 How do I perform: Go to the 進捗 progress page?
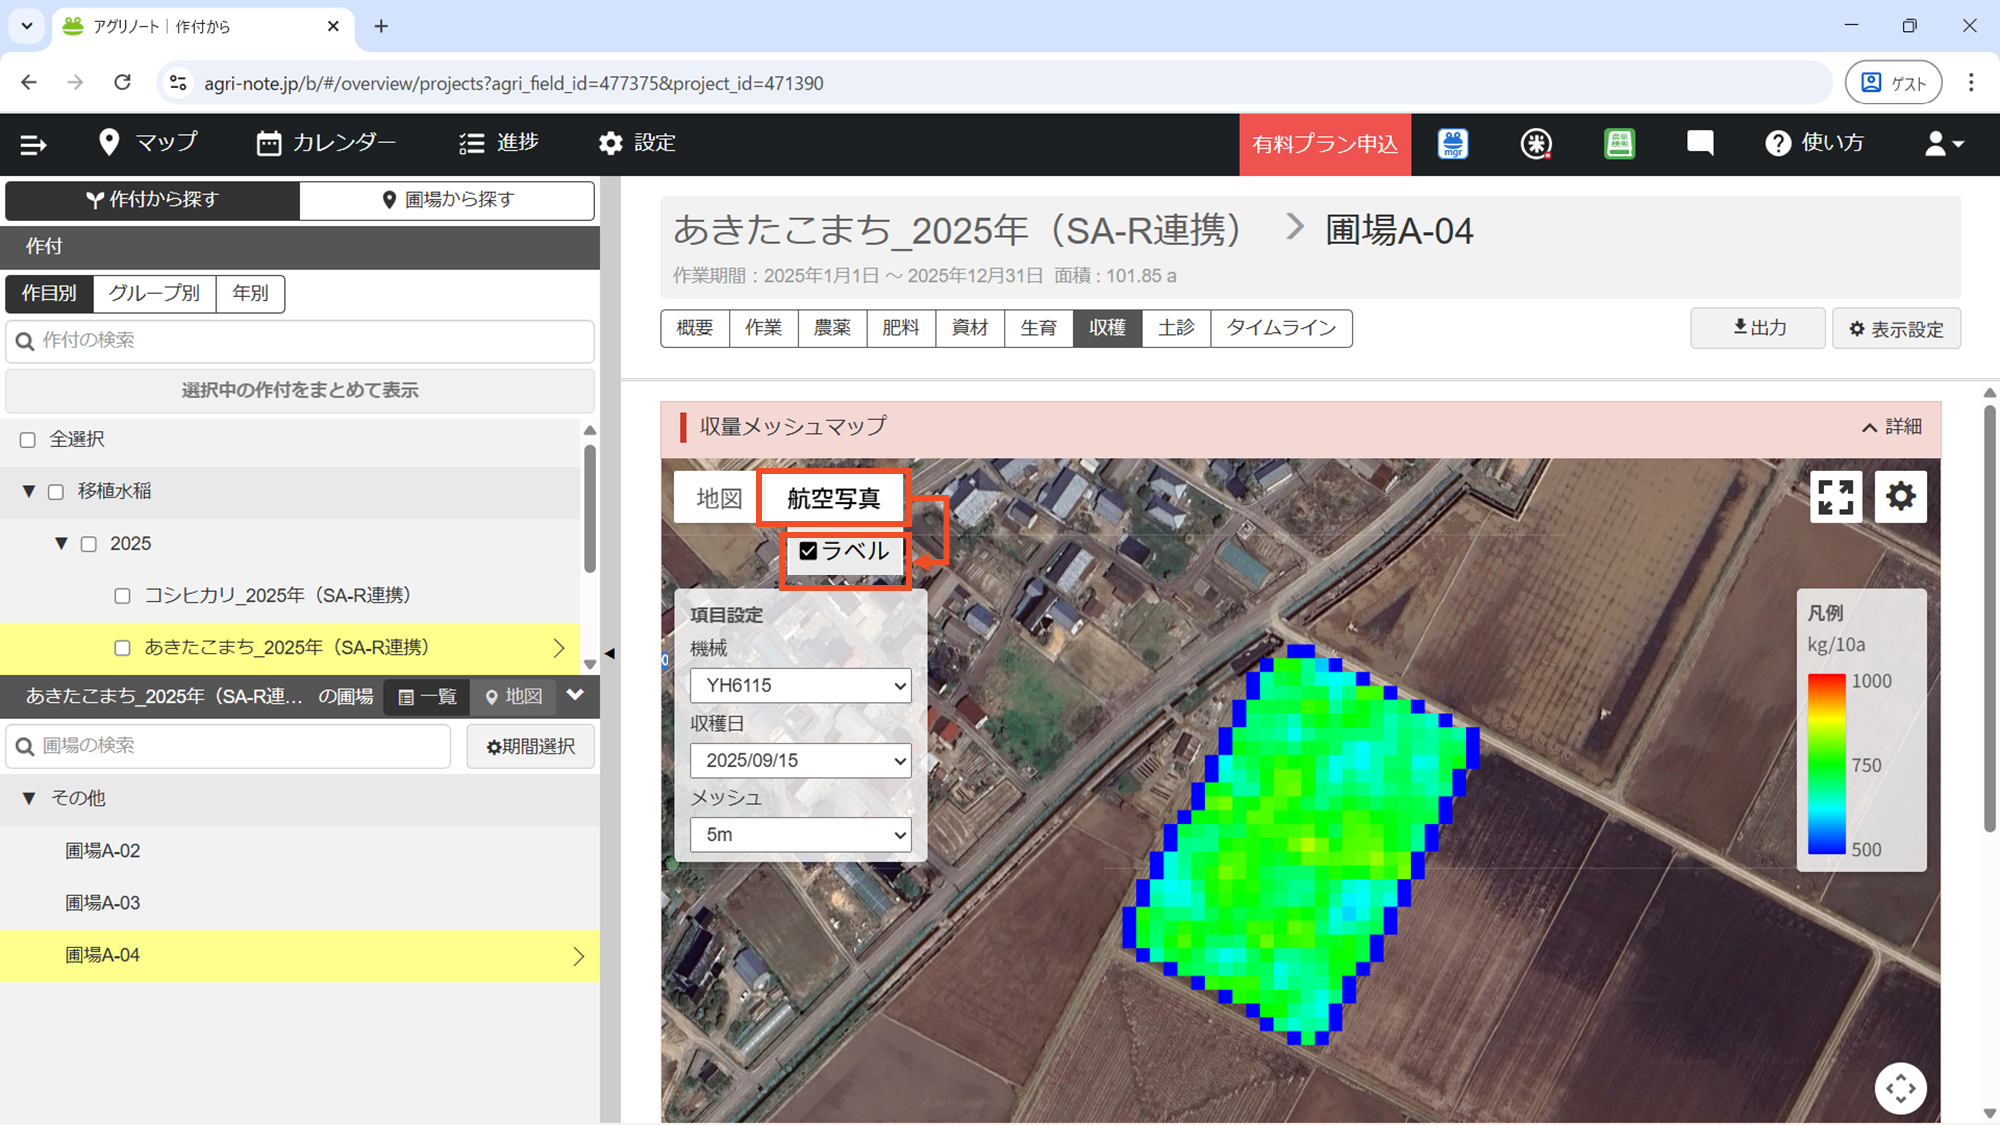point(499,143)
